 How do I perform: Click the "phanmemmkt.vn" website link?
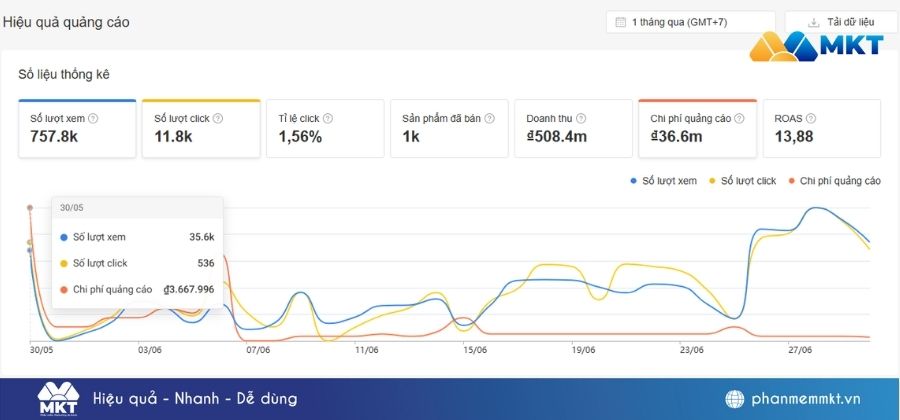[x=805, y=399]
